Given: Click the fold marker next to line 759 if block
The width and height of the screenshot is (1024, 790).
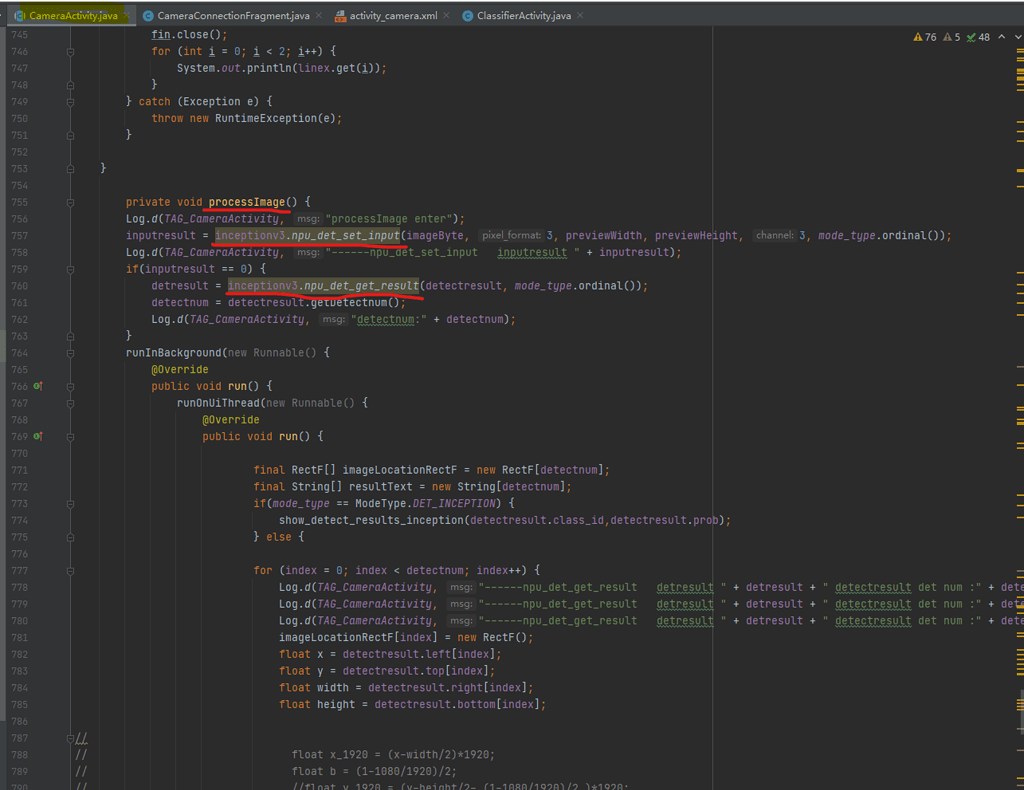Looking at the screenshot, I should 68,268.
